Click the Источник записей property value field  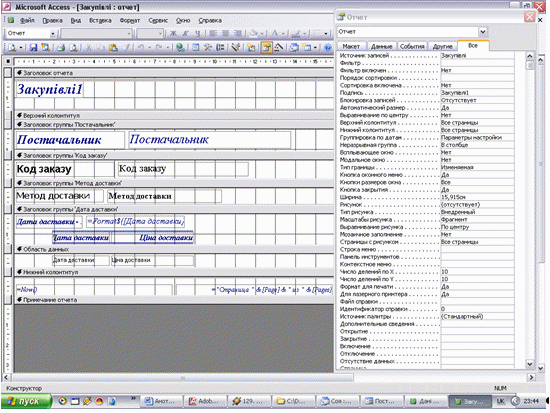click(x=477, y=55)
